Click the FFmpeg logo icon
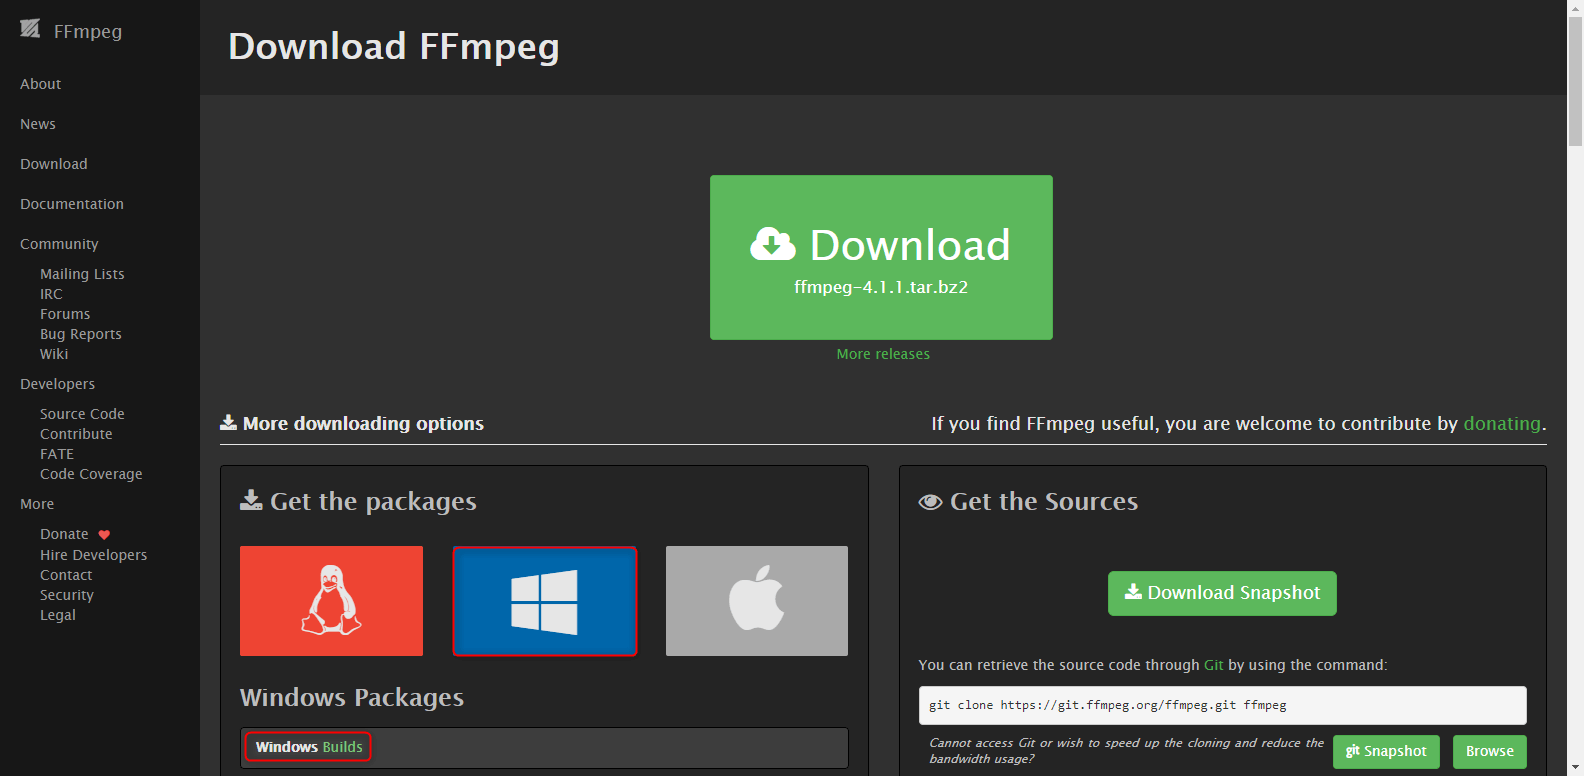This screenshot has width=1584, height=776. [x=30, y=29]
